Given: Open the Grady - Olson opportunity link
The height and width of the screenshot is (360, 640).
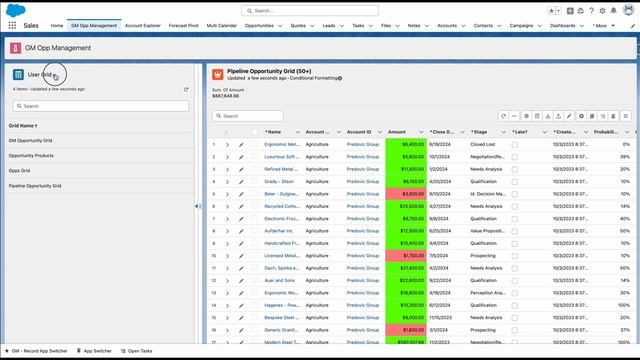Looking at the screenshot, I should 279,182.
